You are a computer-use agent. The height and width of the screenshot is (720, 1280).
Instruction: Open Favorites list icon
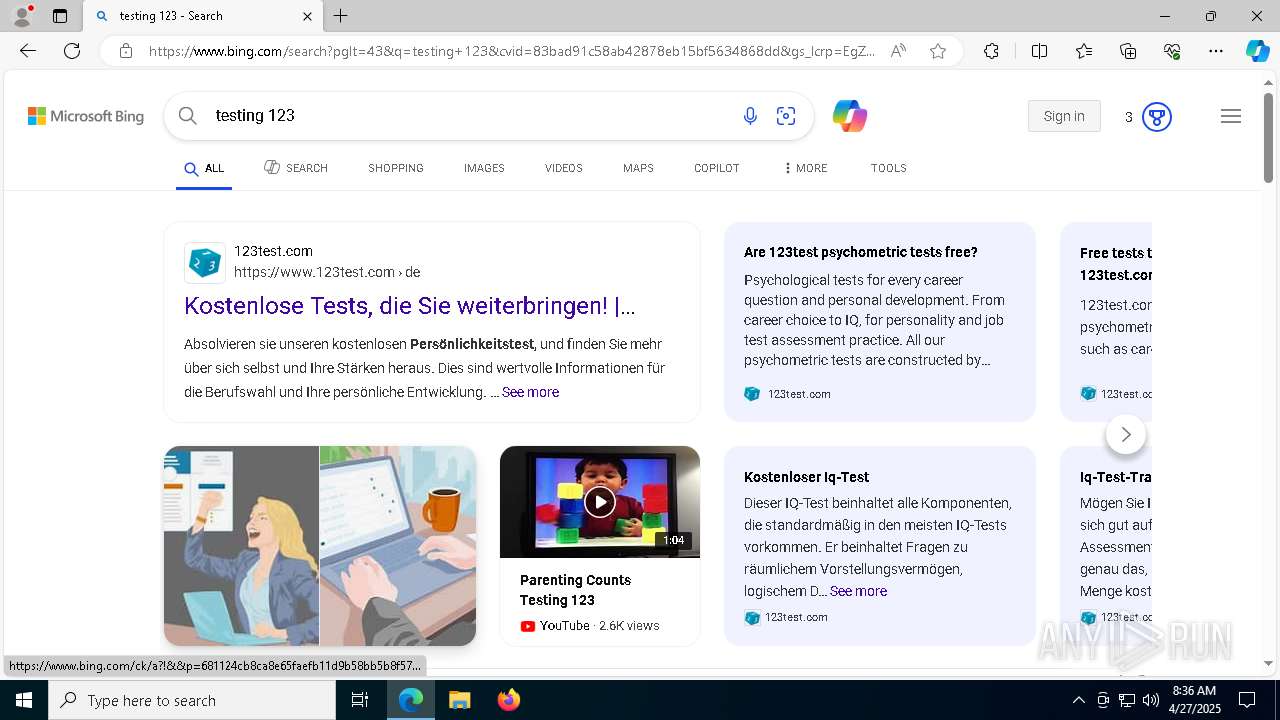(1084, 51)
